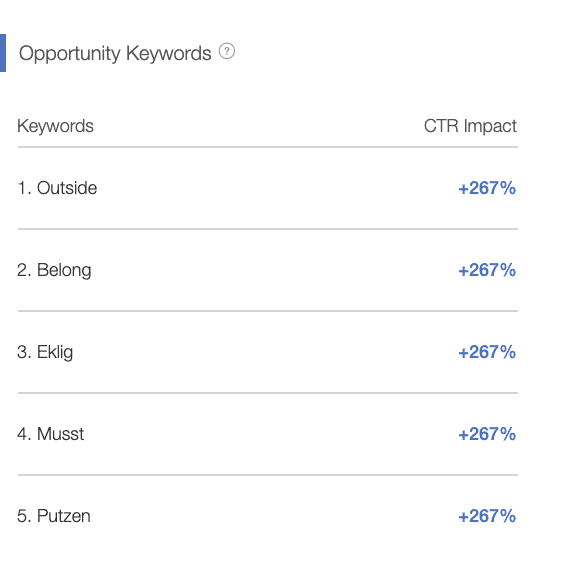570x568 pixels.
Task: Choose the keyword 4. Musst
Action: tap(51, 434)
